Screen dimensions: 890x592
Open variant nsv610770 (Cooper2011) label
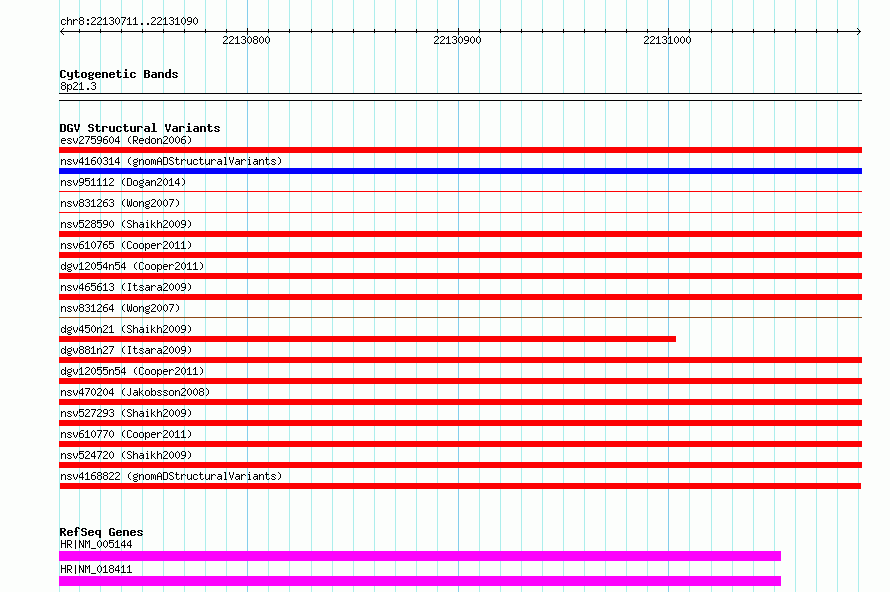[x=126, y=434]
